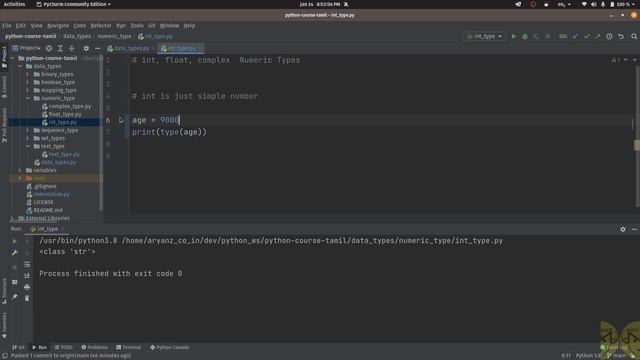Viewport: 640px width, 360px height.
Task: Expand the mapping_type folder
Action: coord(28,90)
